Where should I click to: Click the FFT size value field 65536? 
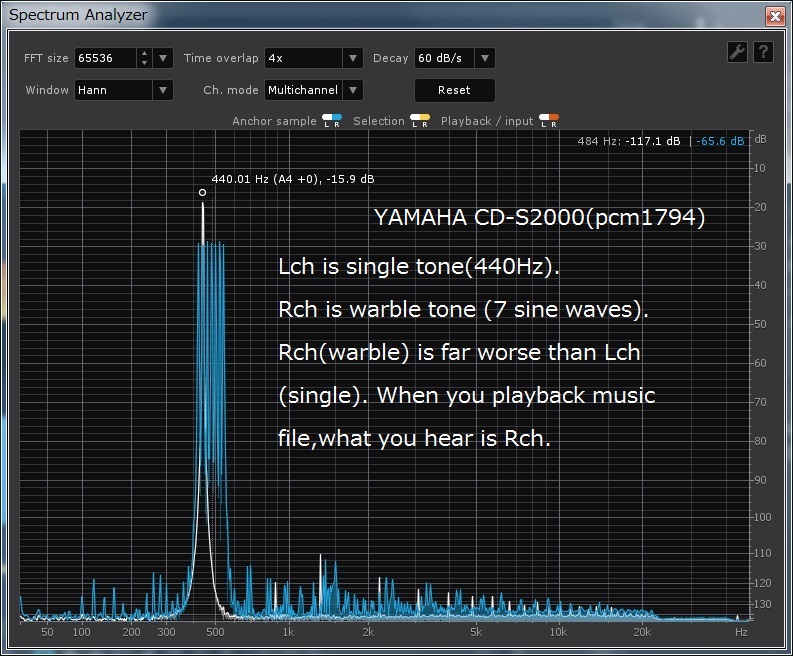click(106, 58)
